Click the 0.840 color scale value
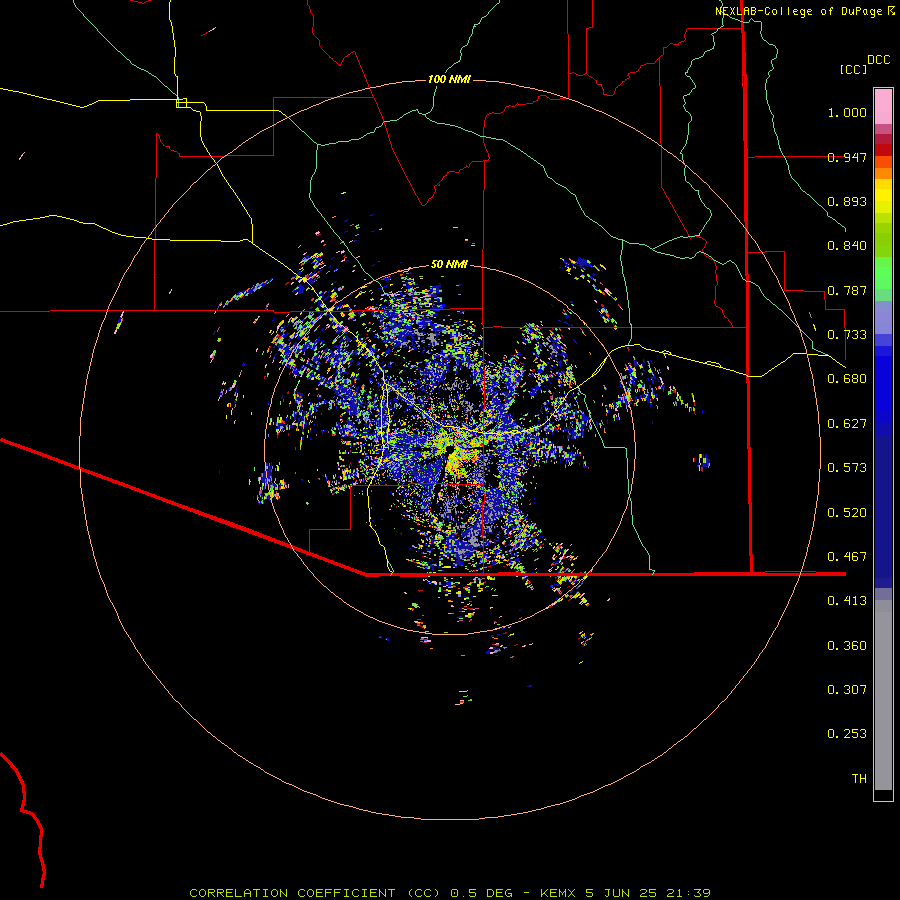The width and height of the screenshot is (900, 900). click(x=847, y=246)
